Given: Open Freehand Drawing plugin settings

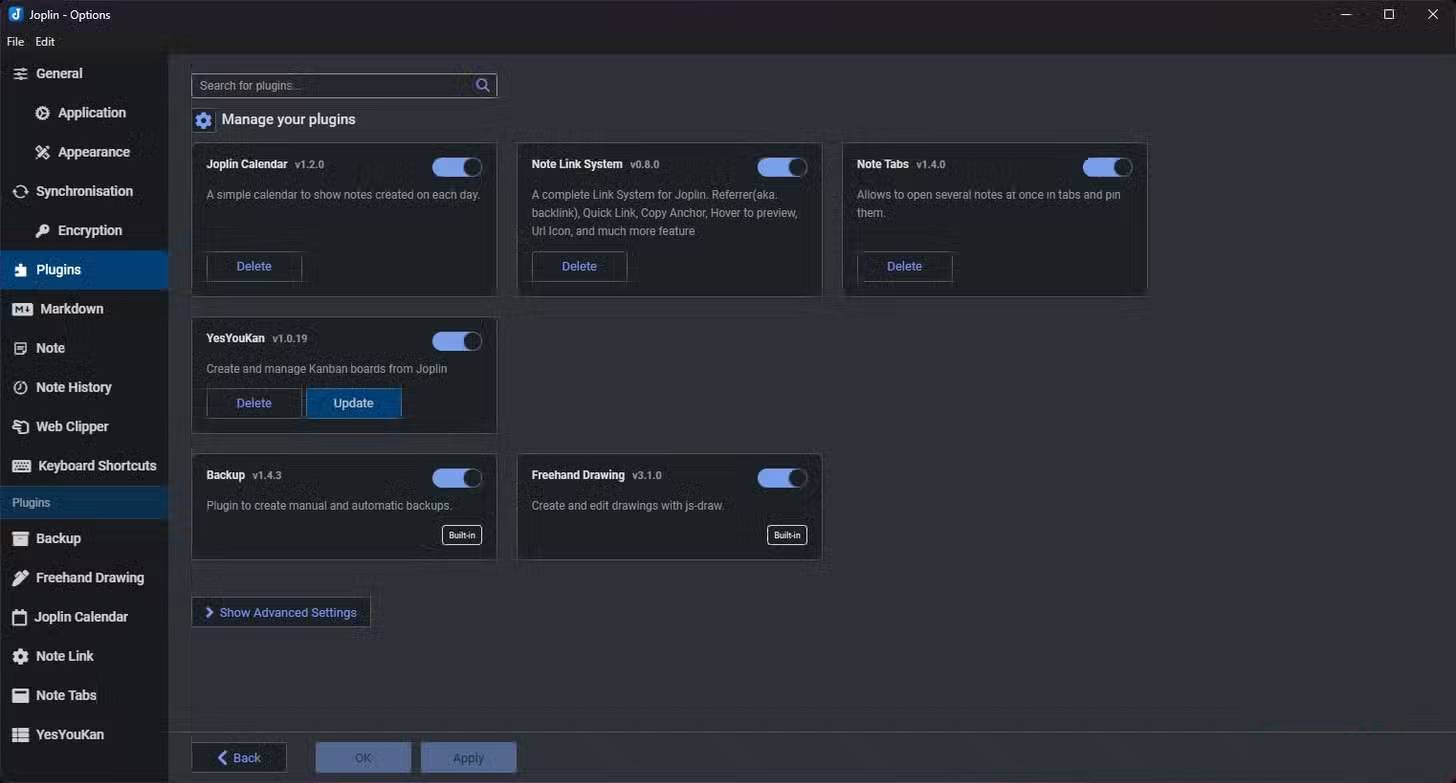Looking at the screenshot, I should pyautogui.click(x=89, y=578).
